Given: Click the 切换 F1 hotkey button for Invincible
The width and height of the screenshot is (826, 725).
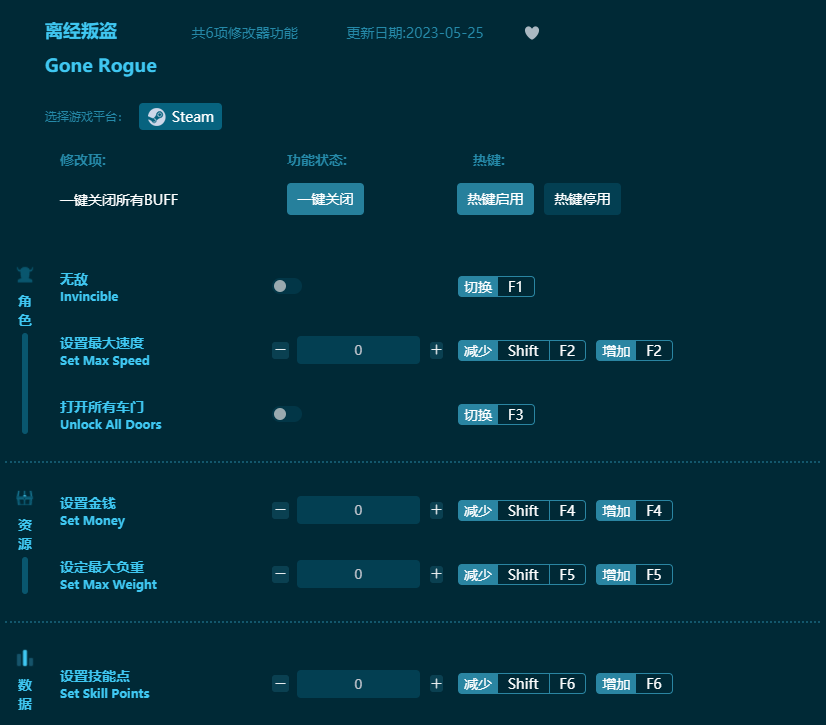Looking at the screenshot, I should [496, 286].
